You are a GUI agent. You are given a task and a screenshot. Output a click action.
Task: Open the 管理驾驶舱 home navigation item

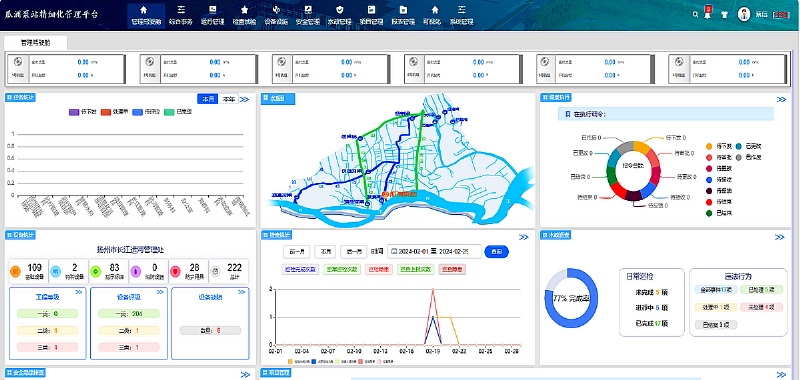(146, 15)
